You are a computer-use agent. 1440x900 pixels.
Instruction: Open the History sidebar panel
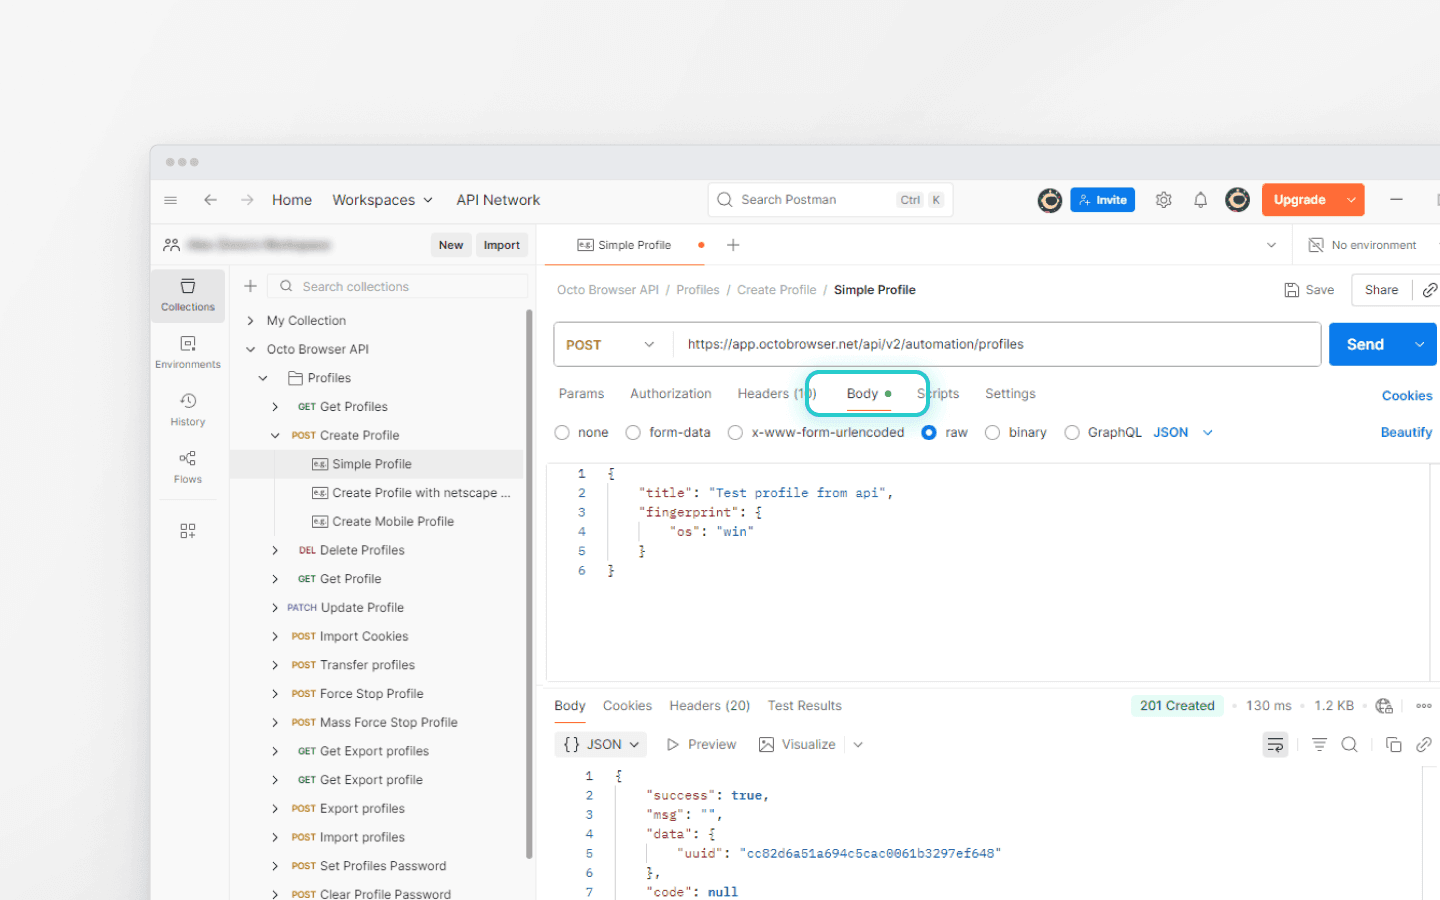(x=188, y=409)
